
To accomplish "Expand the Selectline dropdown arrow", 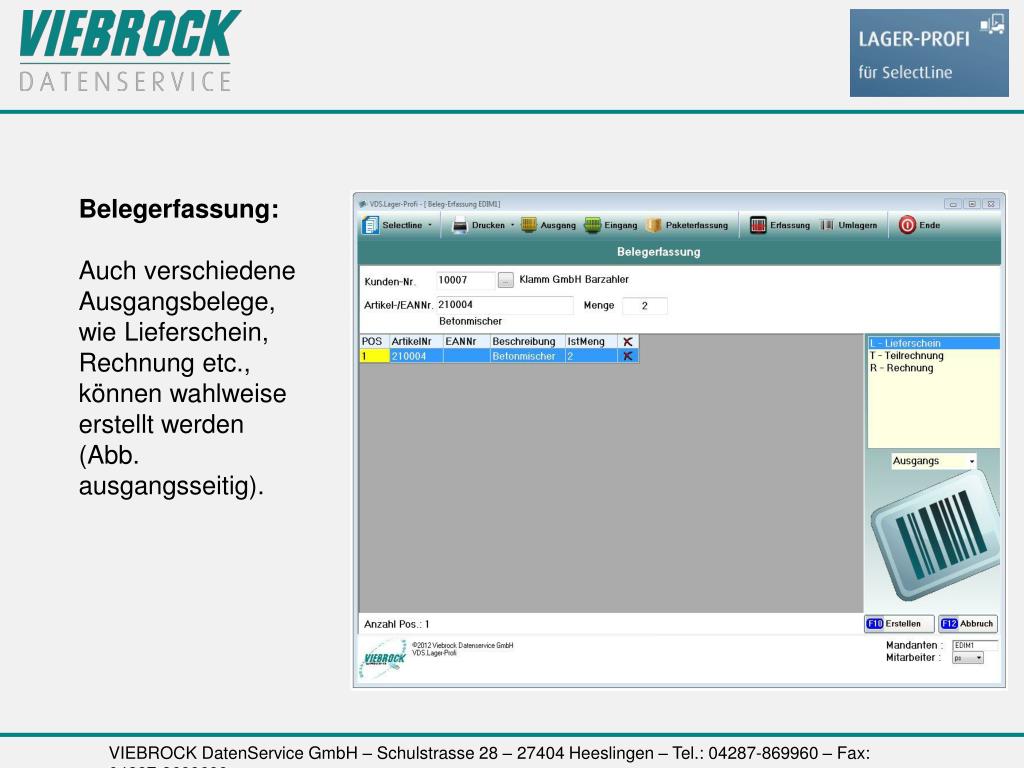I will [x=430, y=225].
